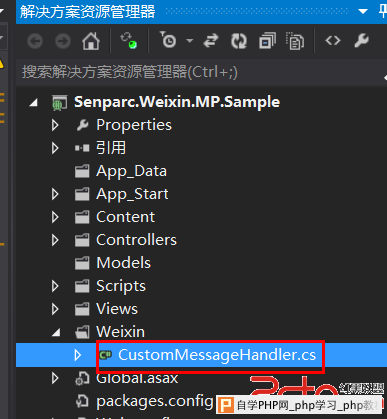Click the Refresh icon in toolbar
Image resolution: width=387 pixels, height=419 pixels.
[239, 41]
